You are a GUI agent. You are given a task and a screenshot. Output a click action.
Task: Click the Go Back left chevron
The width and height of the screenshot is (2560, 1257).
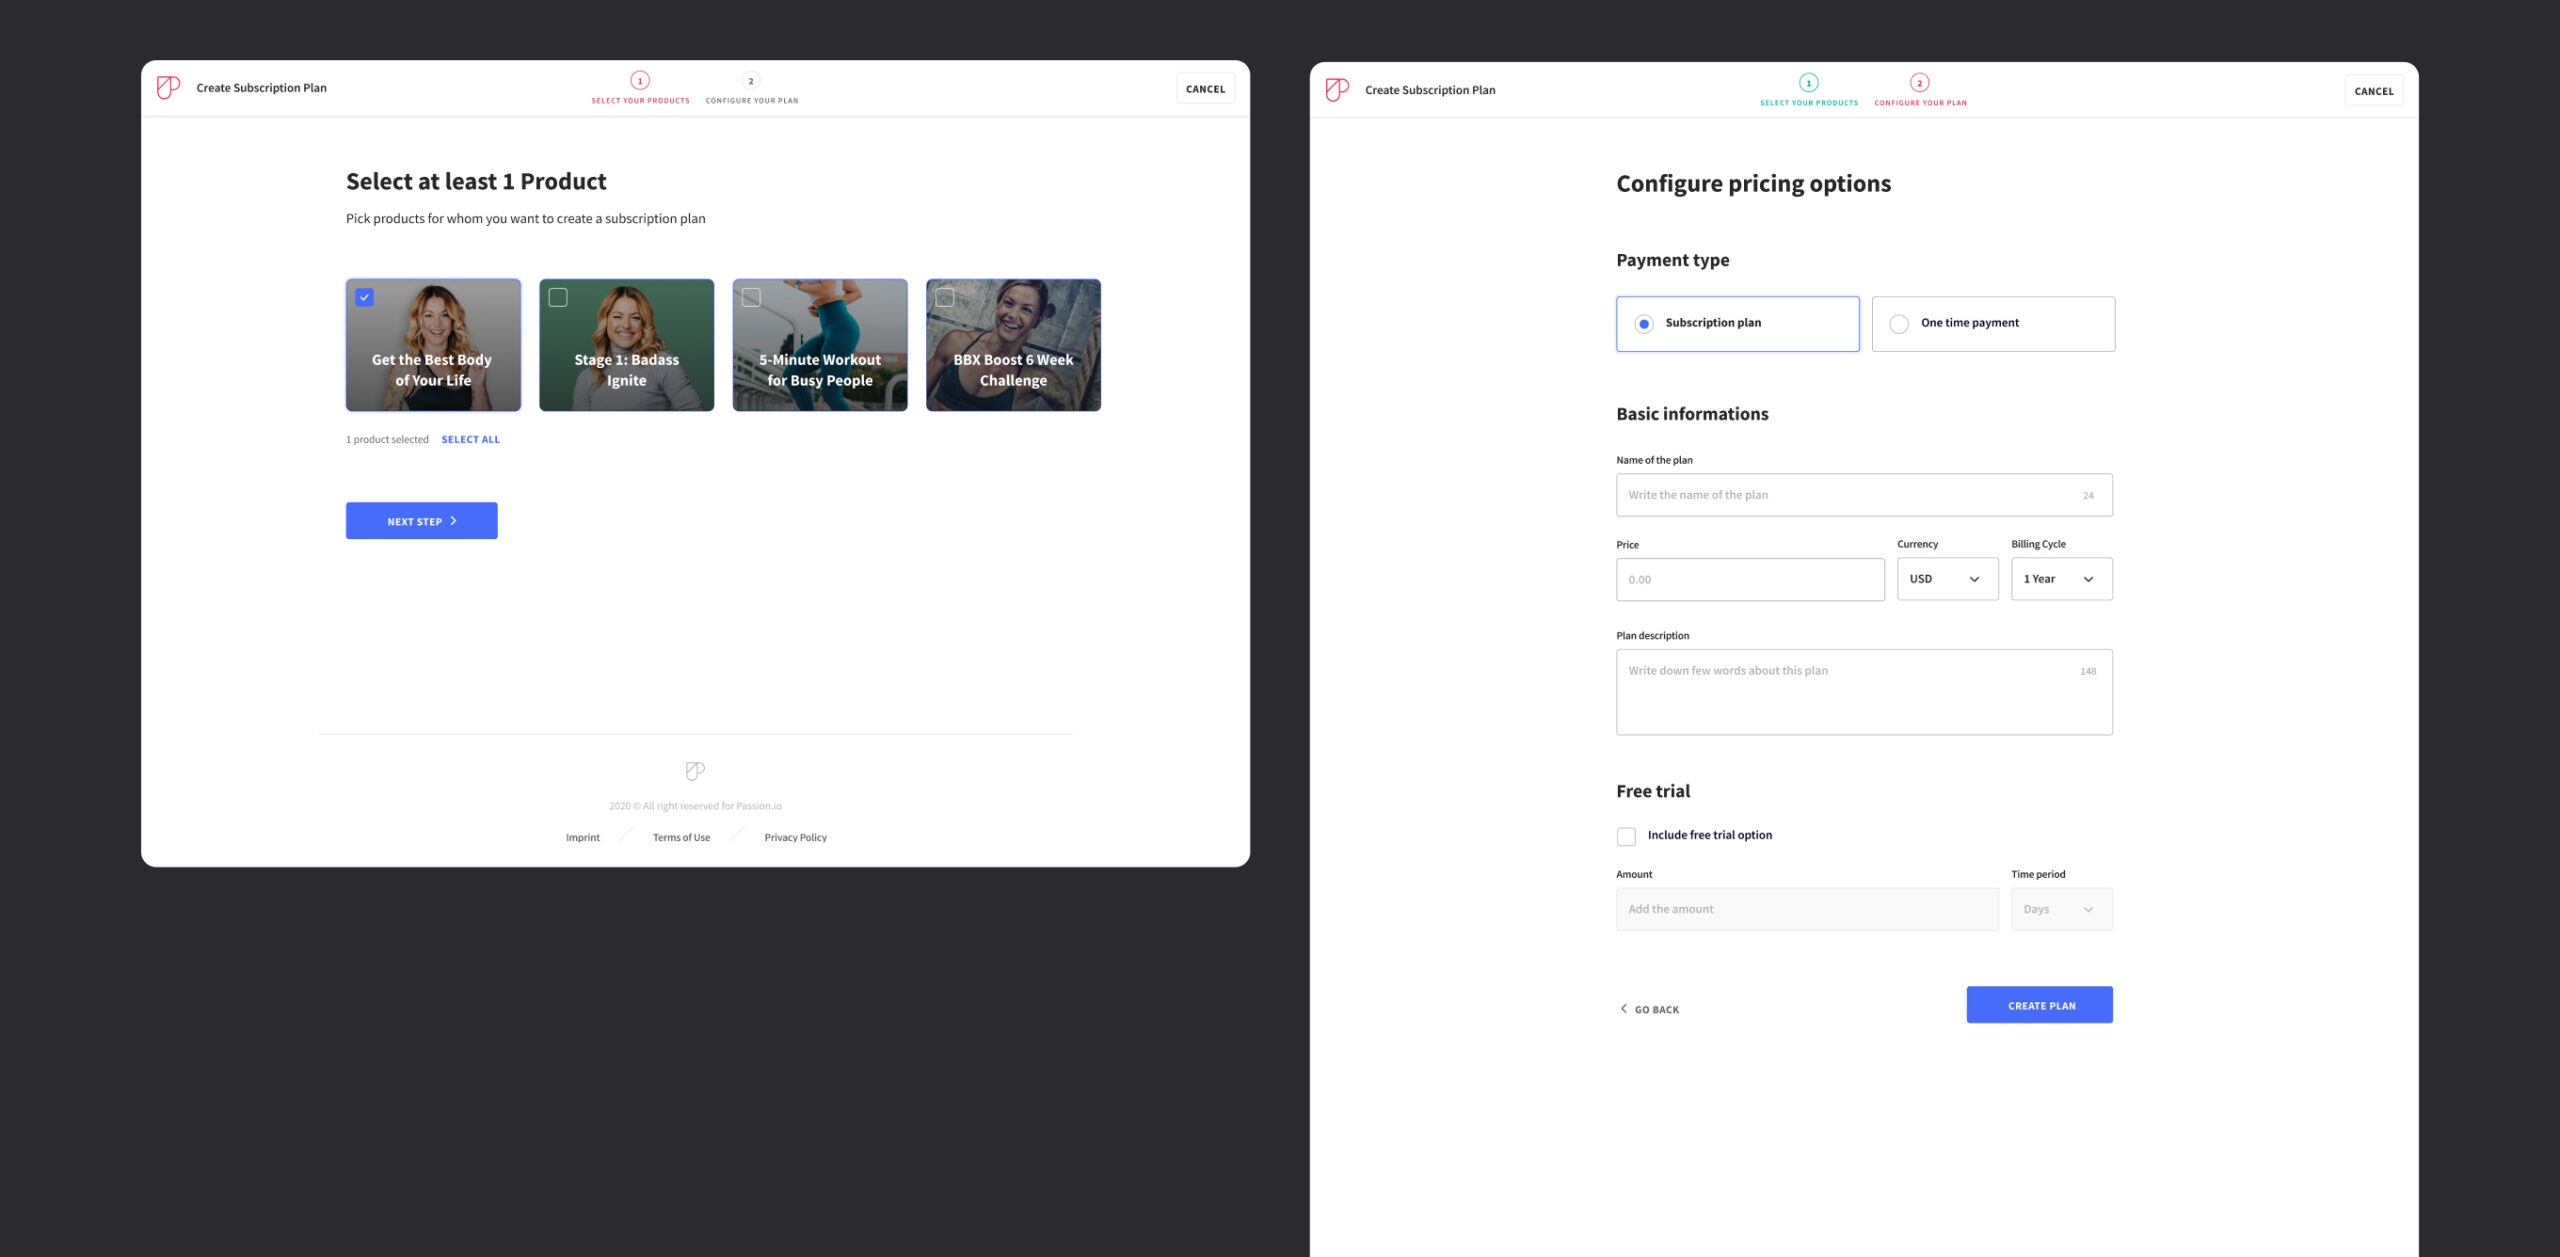point(1624,1008)
